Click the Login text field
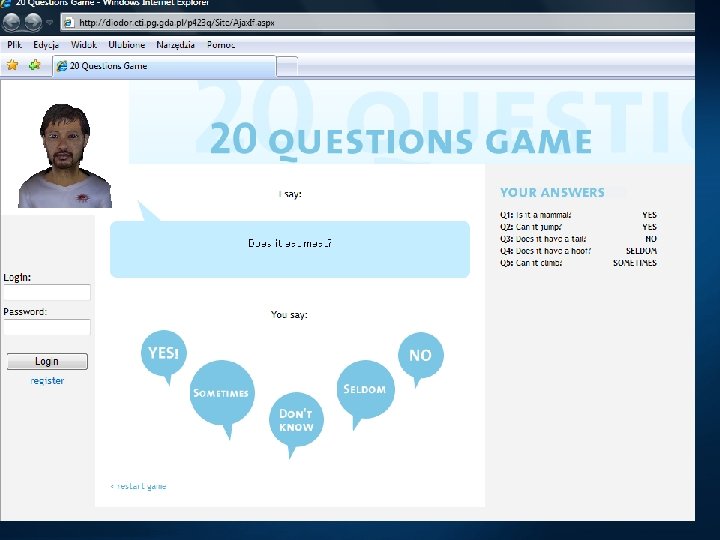The width and height of the screenshot is (720, 540). point(47,292)
